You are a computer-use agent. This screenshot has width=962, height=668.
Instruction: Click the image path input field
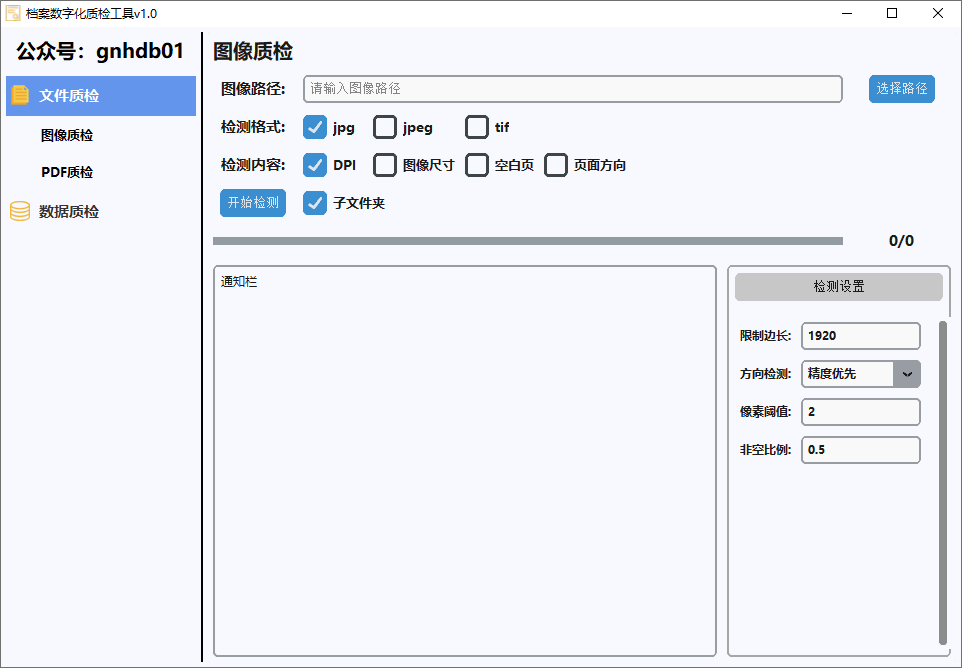[572, 89]
